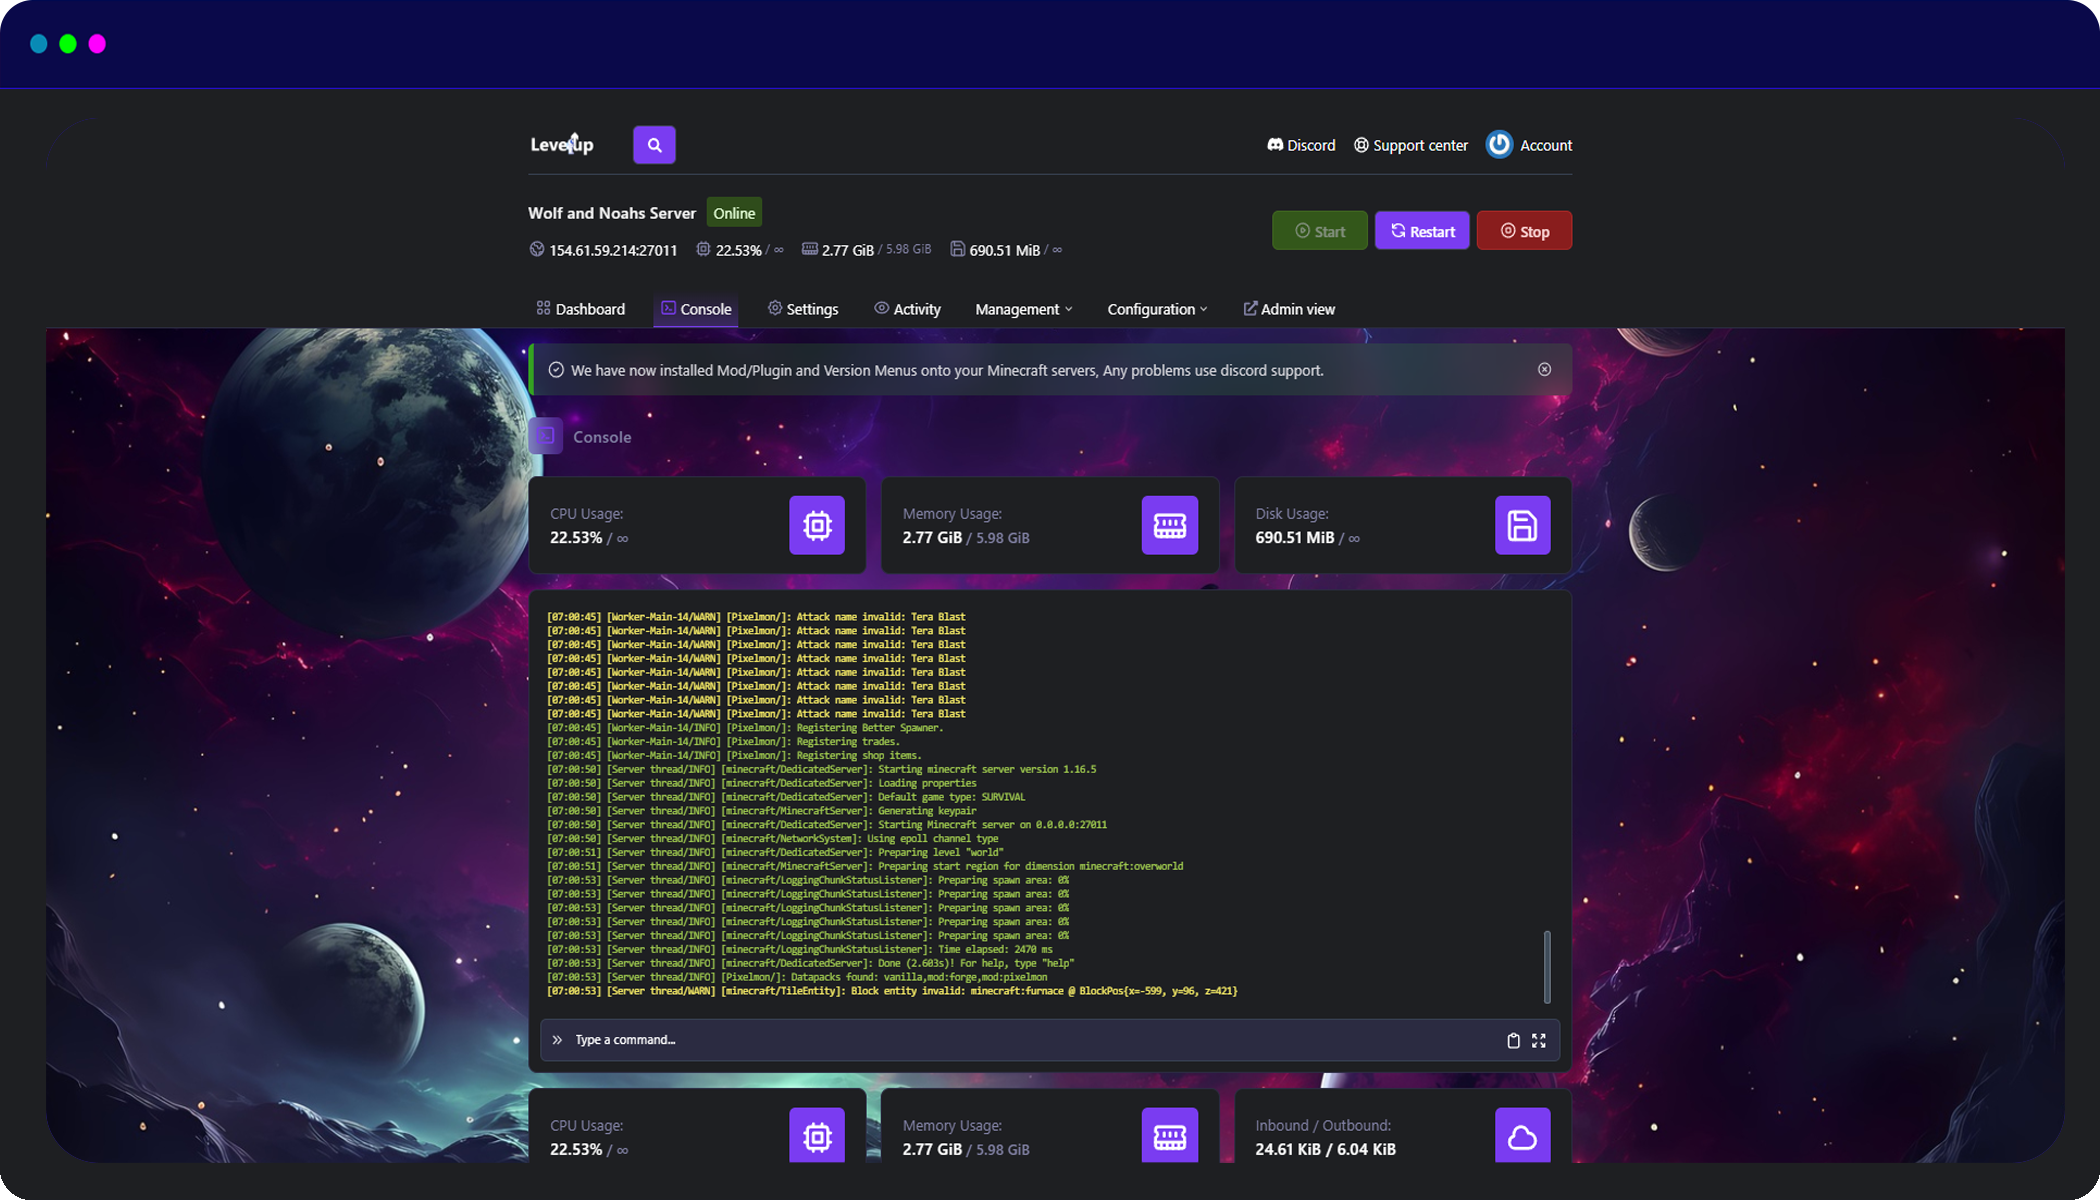Image resolution: width=2100 pixels, height=1200 pixels.
Task: Expand the Configuration dropdown menu
Action: pos(1156,309)
